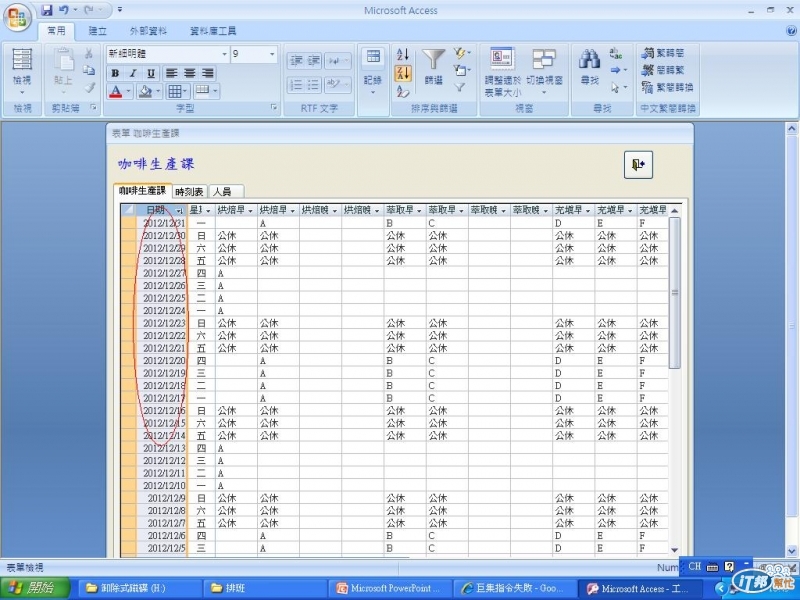Click the 尋找 binoculars icon
Image resolution: width=800 pixels, height=600 pixels.
point(589,66)
